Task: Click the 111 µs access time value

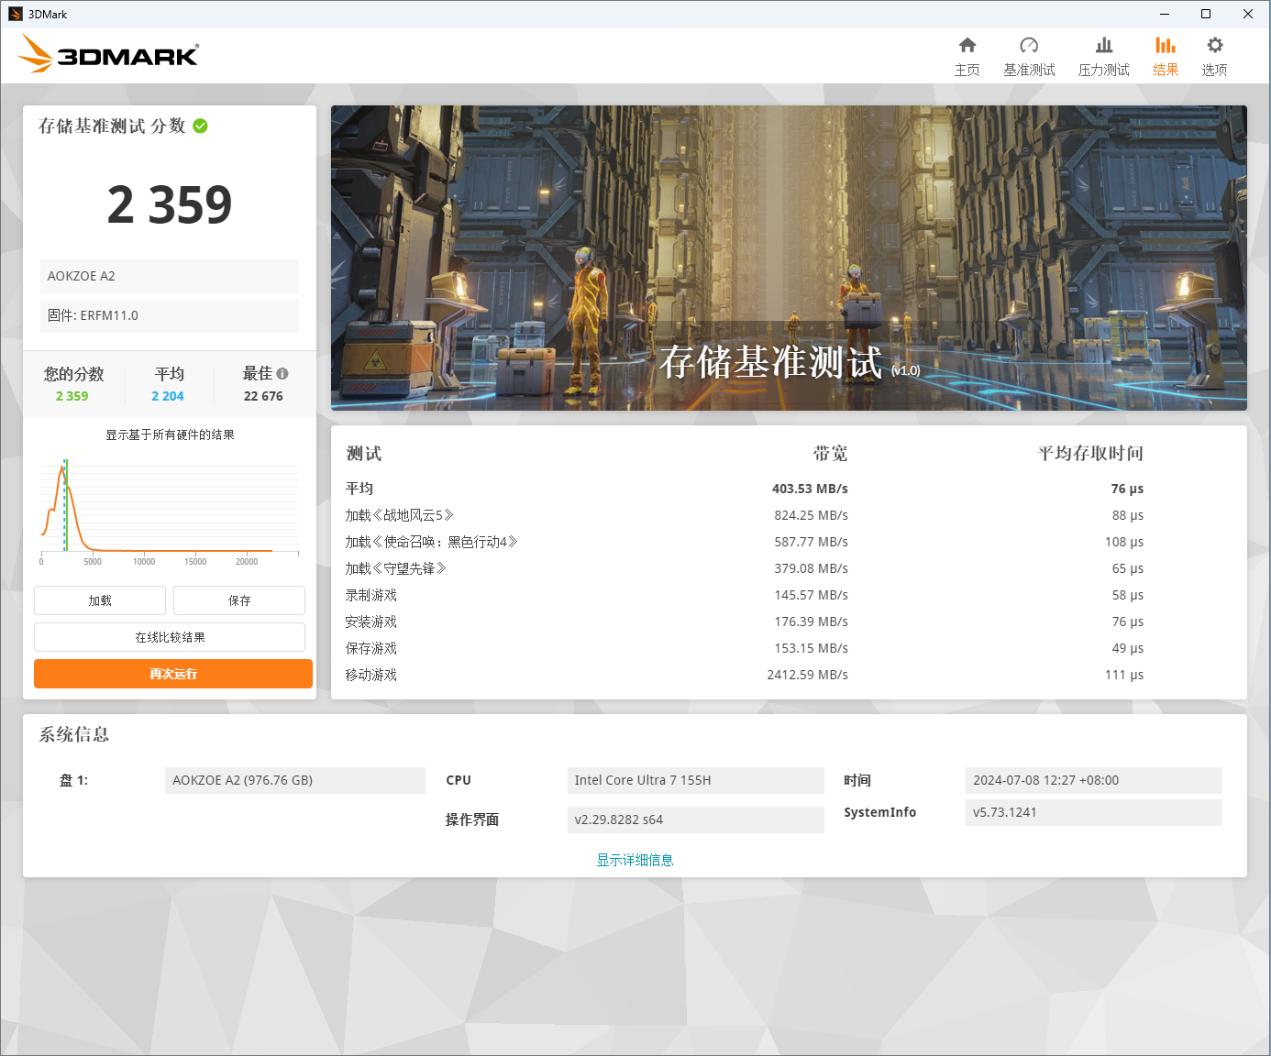Action: 1124,675
